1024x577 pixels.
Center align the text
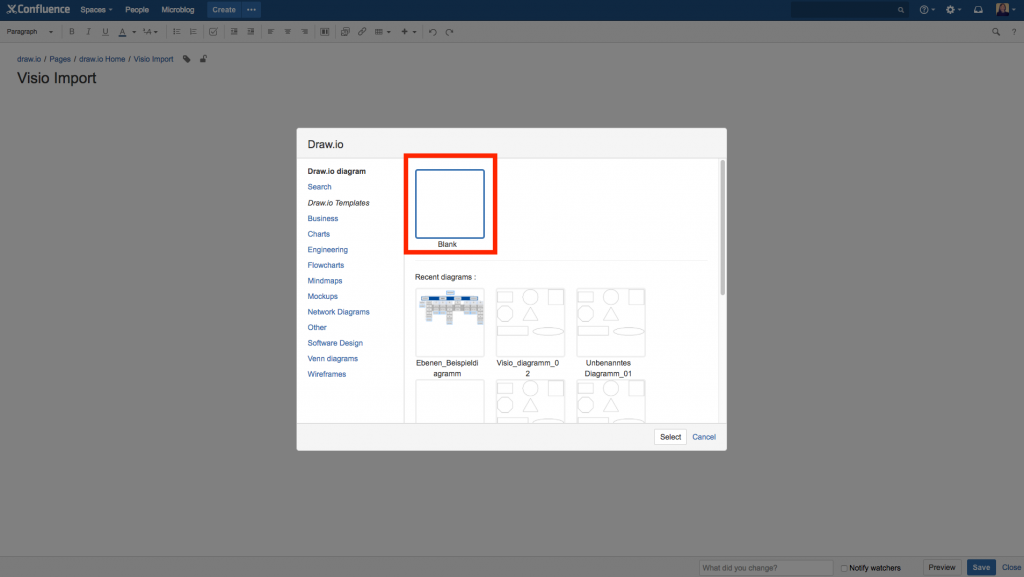[x=287, y=31]
